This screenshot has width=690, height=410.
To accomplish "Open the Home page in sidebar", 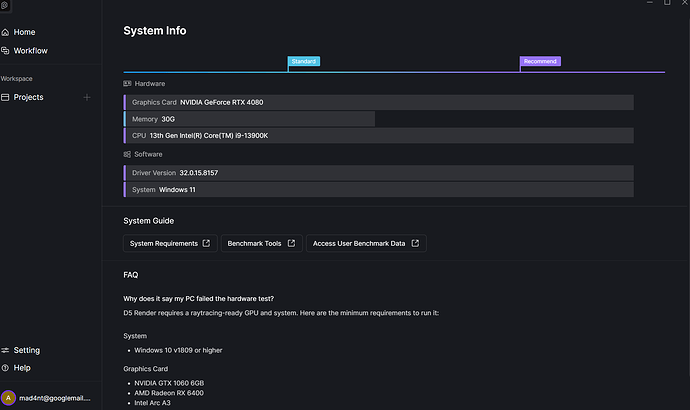I will click(x=24, y=32).
